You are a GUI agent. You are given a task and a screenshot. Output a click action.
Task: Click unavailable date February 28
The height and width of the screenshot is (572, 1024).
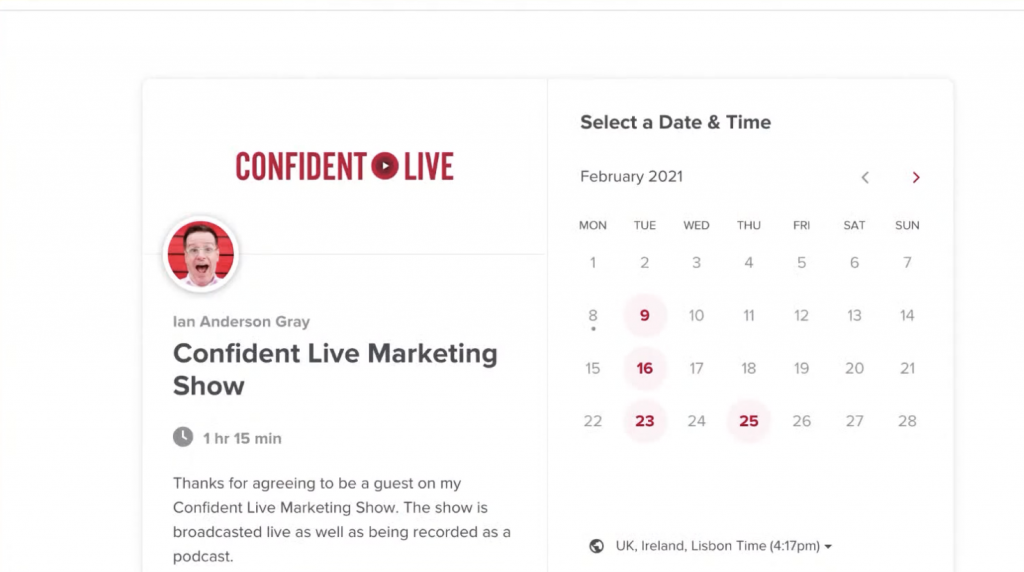(906, 421)
